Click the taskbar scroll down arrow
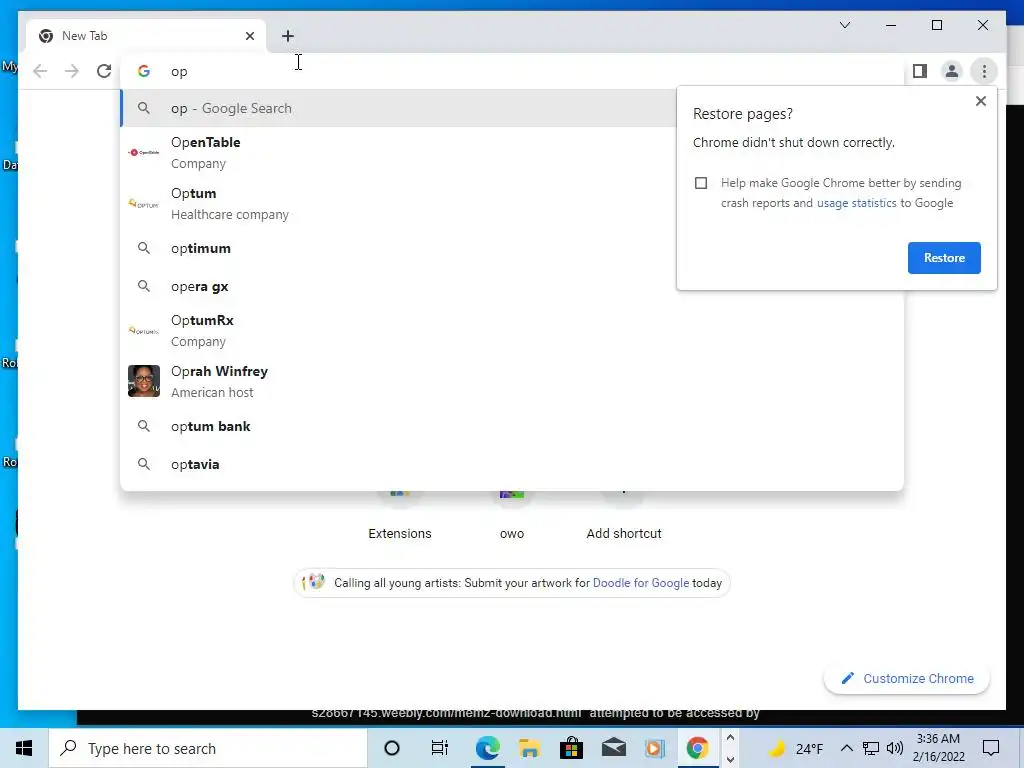 (x=730, y=760)
